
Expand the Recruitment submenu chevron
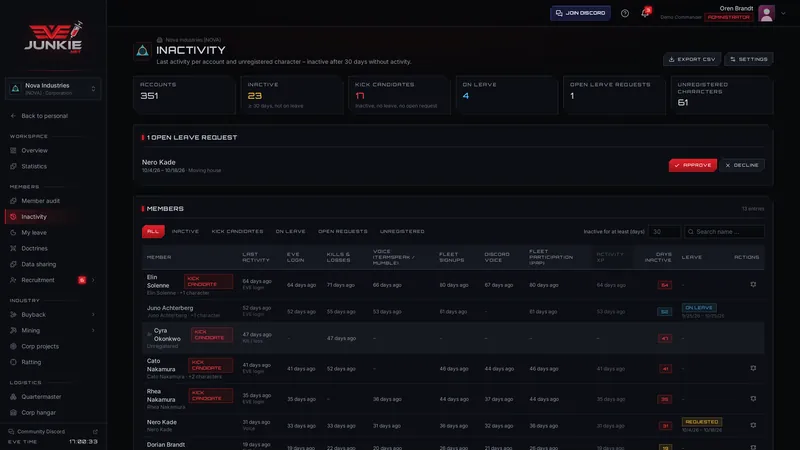(93, 280)
